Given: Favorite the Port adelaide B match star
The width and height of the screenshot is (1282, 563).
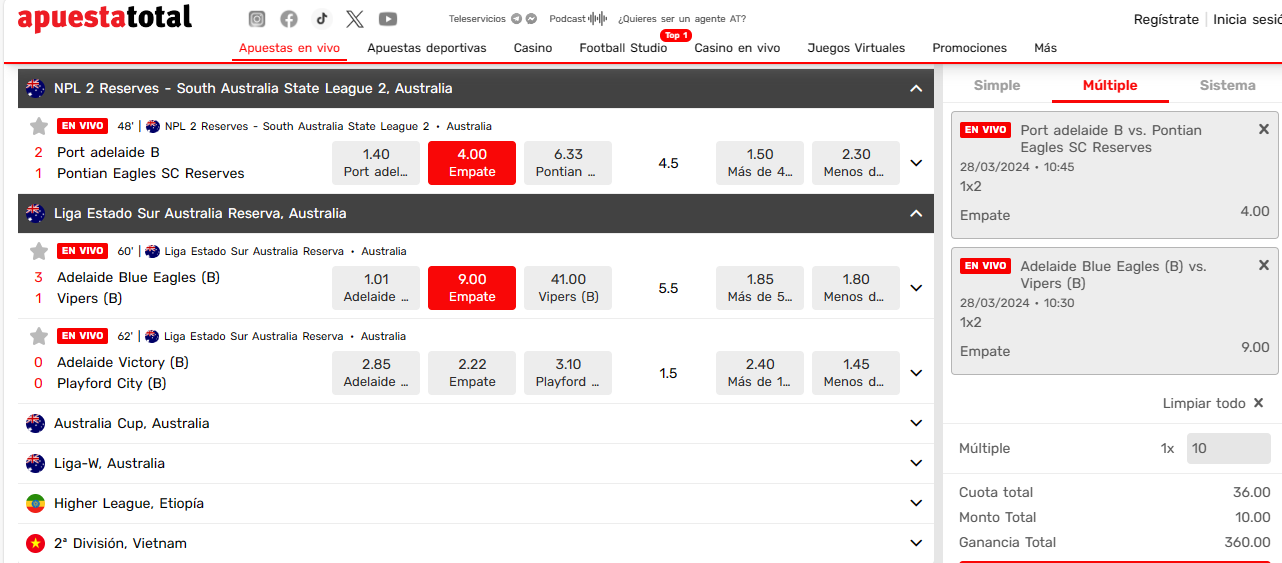Looking at the screenshot, I should pyautogui.click(x=39, y=126).
